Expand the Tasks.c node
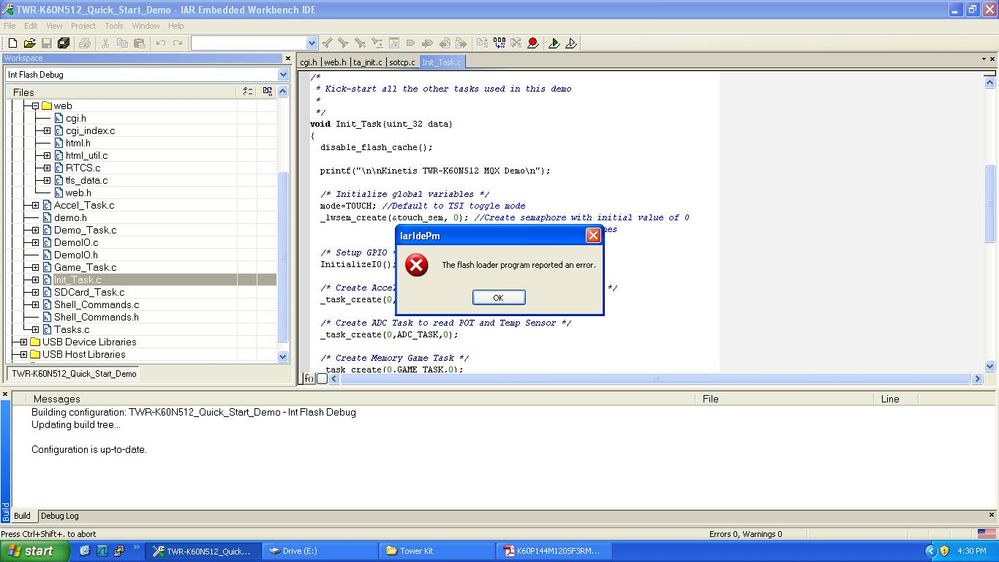999x562 pixels. tap(35, 329)
